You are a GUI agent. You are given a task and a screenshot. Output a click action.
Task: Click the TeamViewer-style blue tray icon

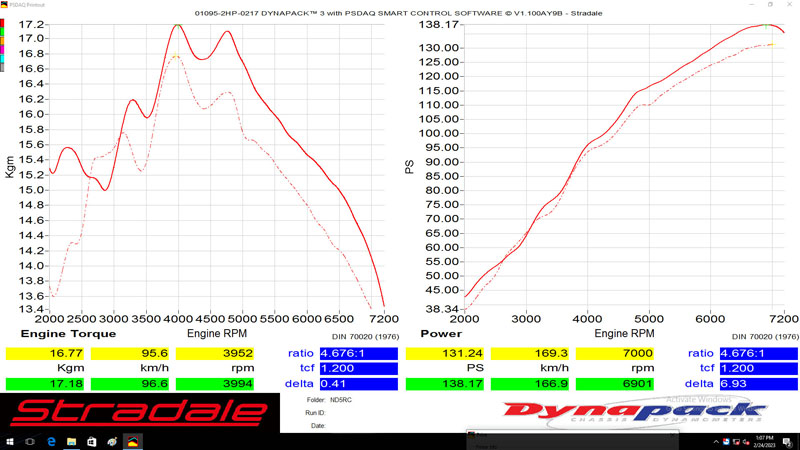pos(726,442)
